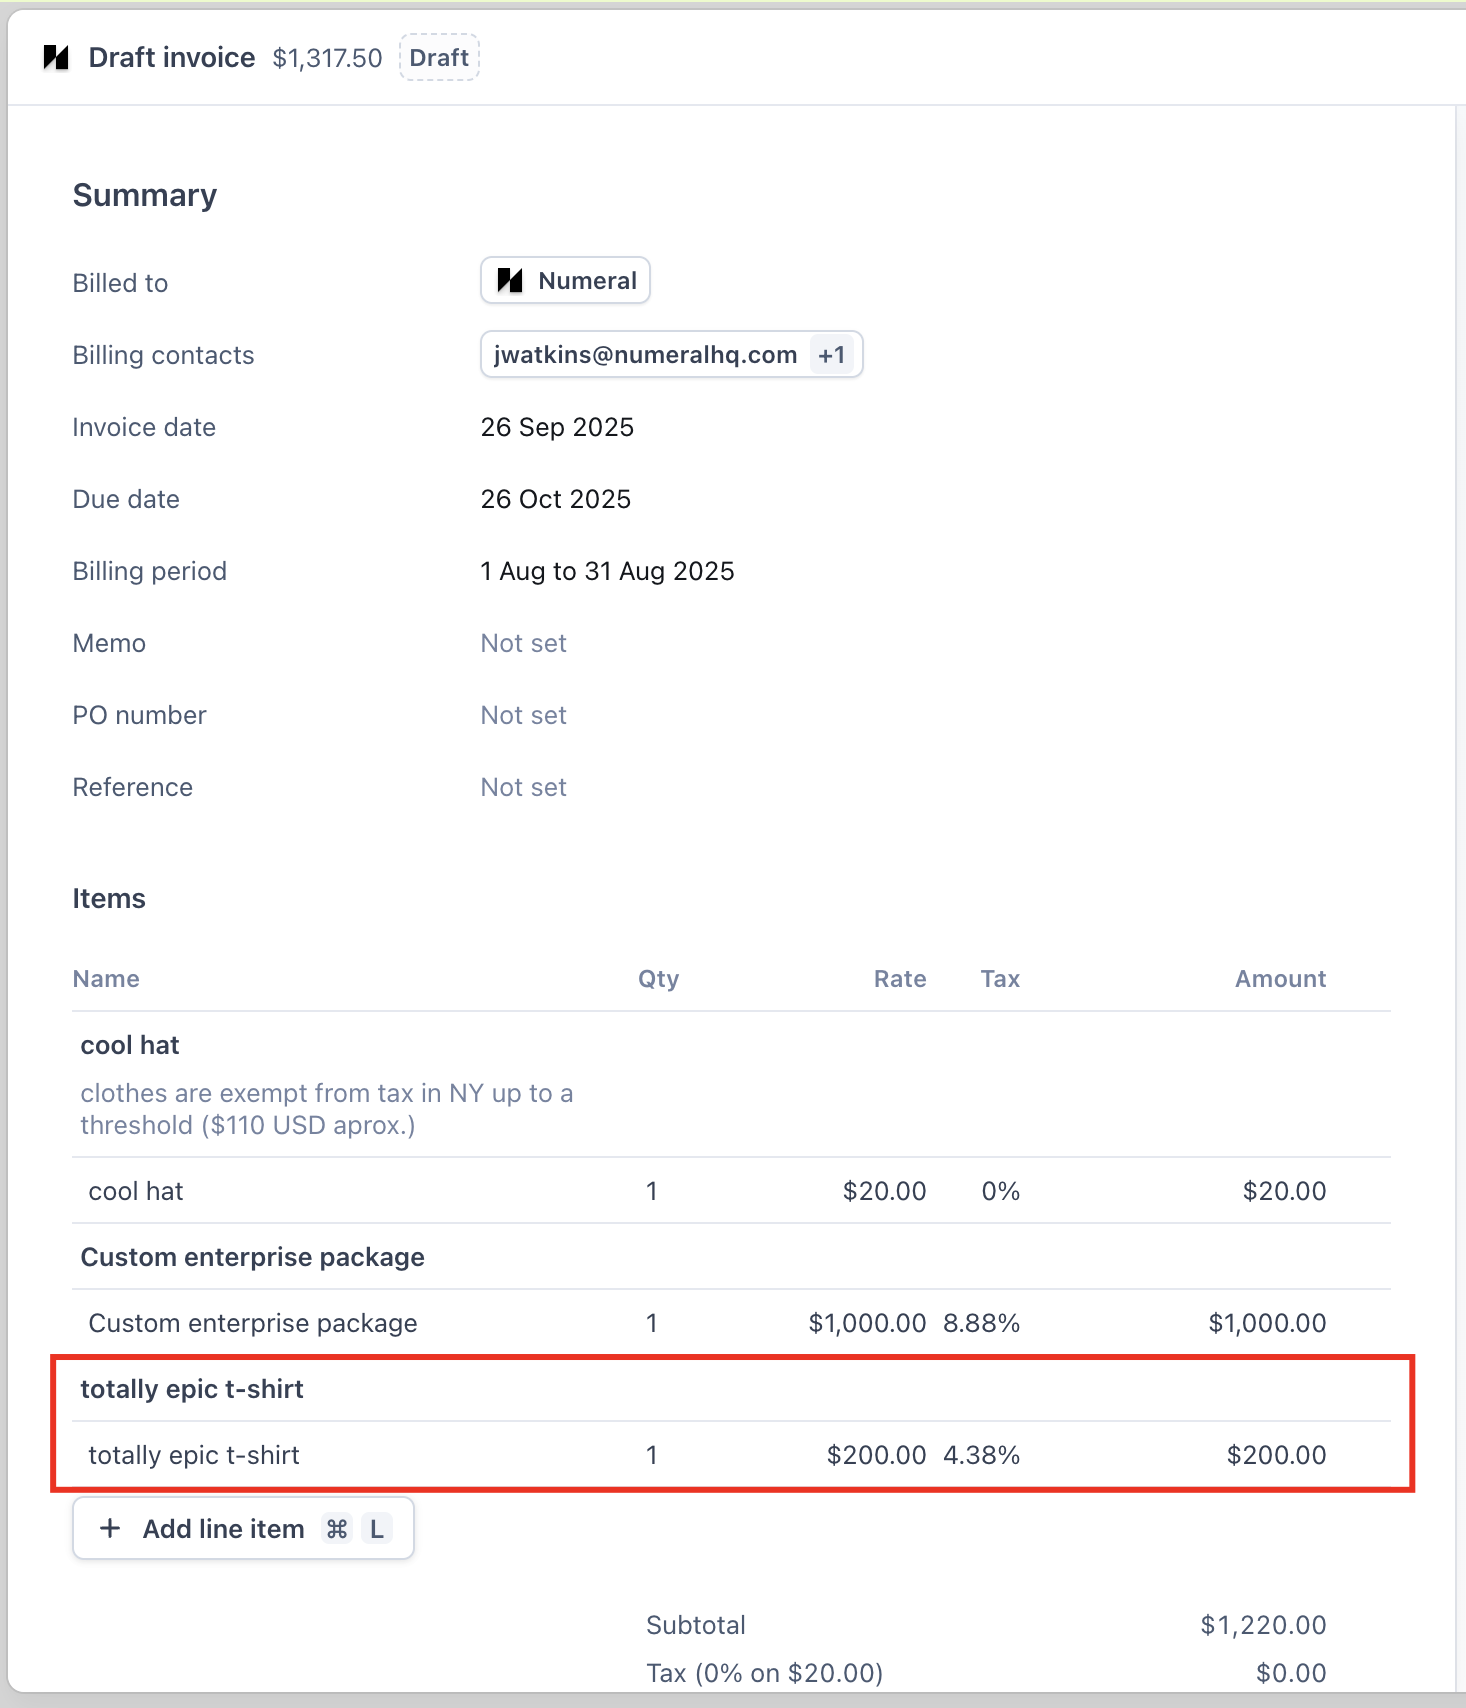1466x1708 pixels.
Task: Click the Draft status badge
Action: click(x=439, y=58)
